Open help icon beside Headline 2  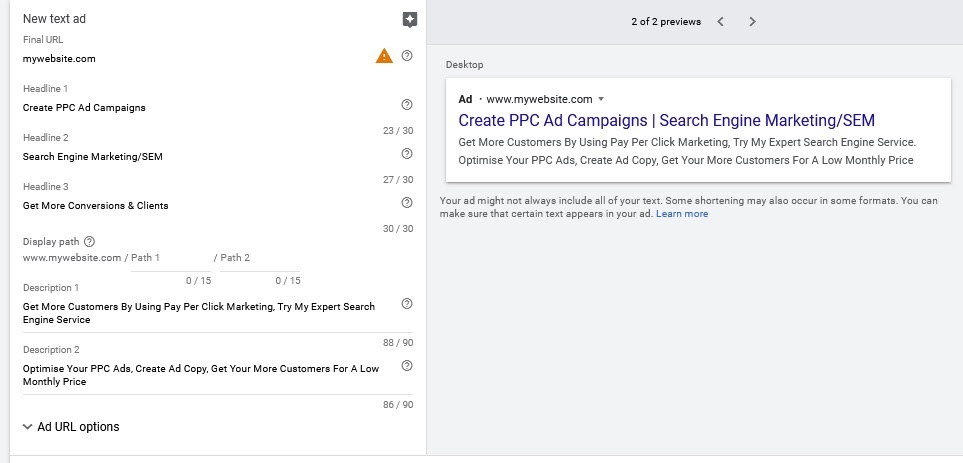[x=407, y=154]
